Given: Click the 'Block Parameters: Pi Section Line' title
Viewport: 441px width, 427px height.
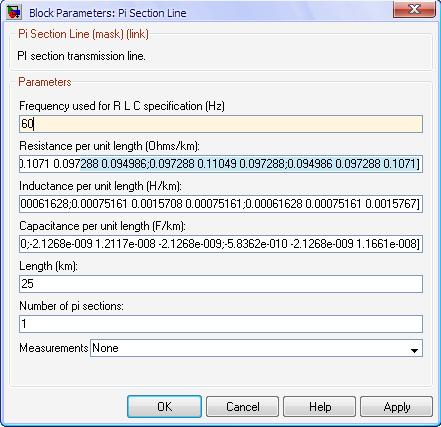Looking at the screenshot, I should [x=108, y=13].
